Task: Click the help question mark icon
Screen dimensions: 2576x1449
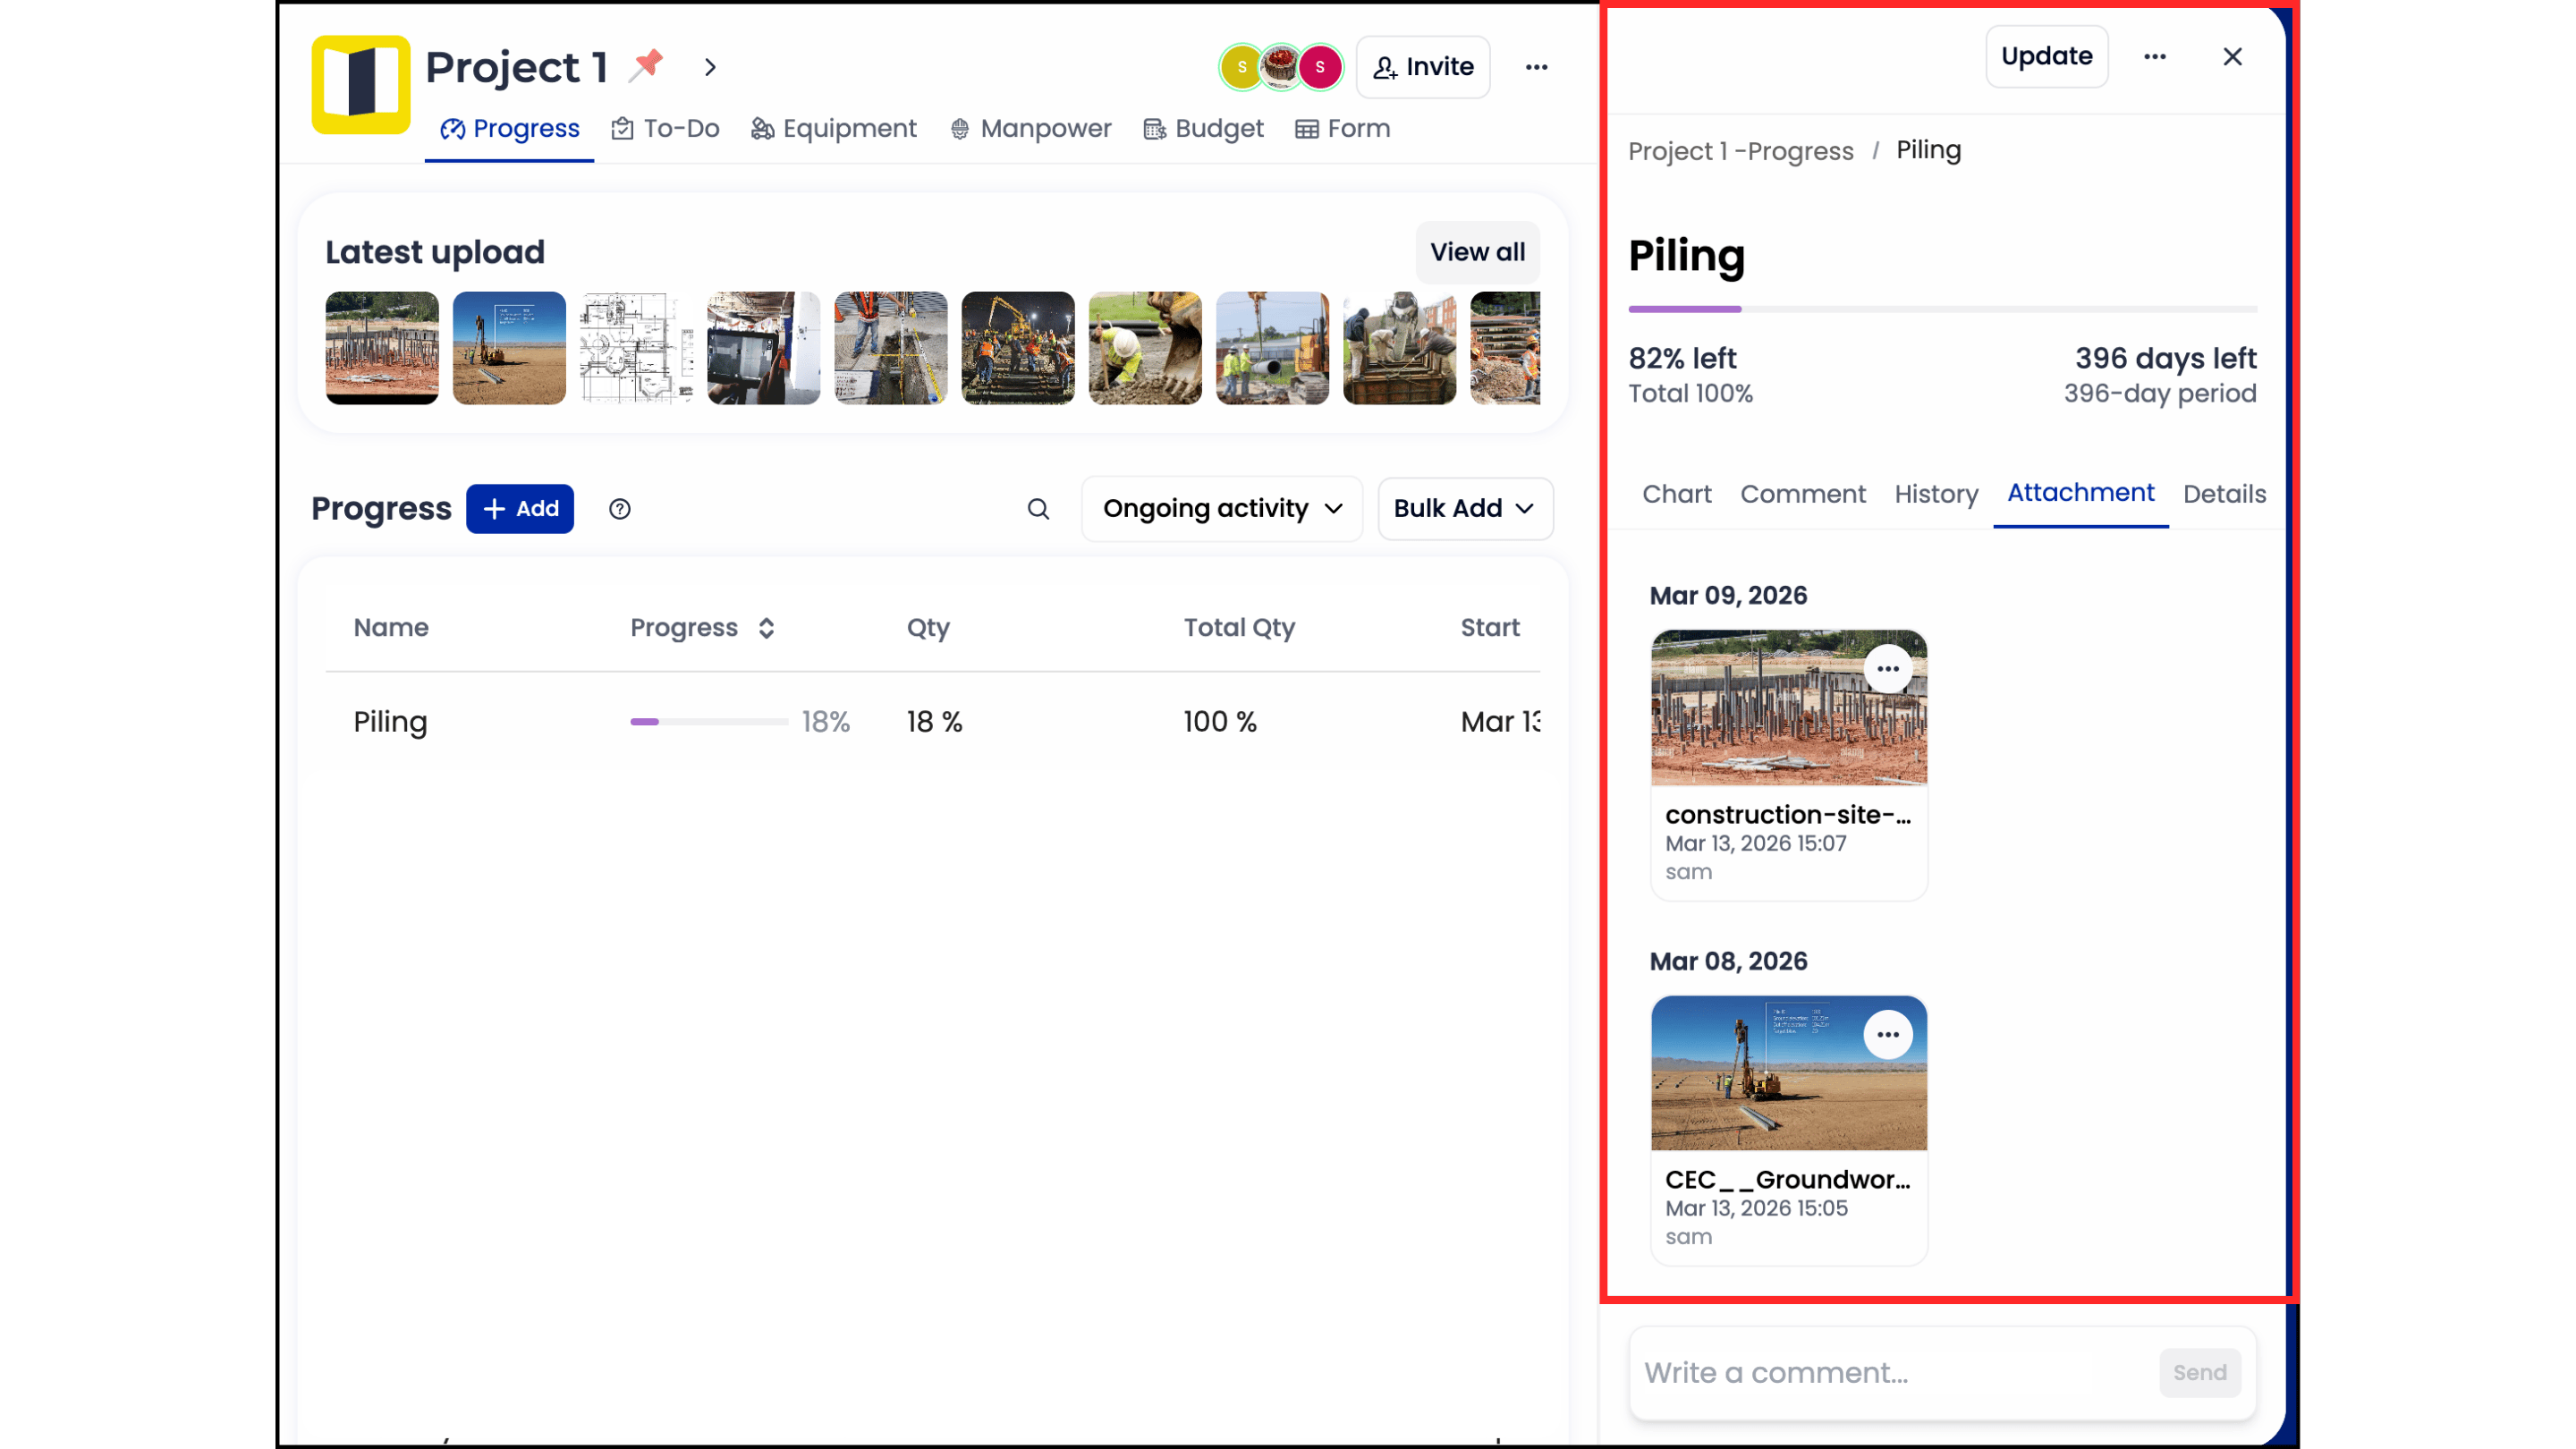Action: (620, 509)
